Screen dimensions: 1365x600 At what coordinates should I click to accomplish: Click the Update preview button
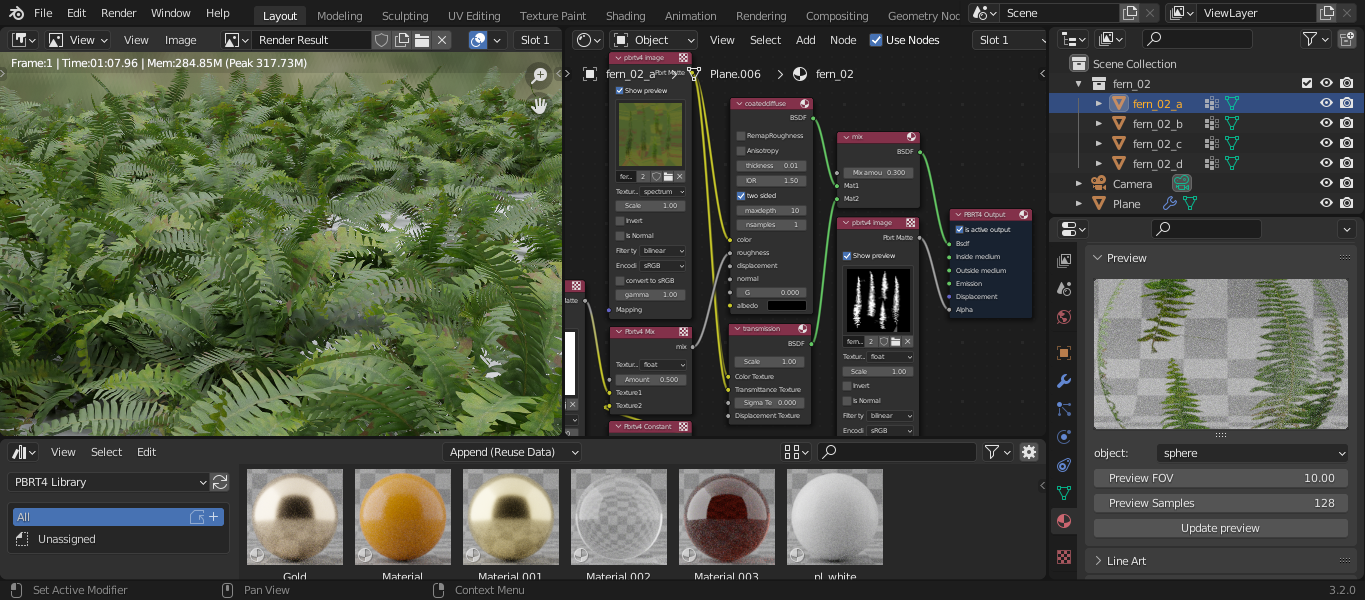(1220, 528)
